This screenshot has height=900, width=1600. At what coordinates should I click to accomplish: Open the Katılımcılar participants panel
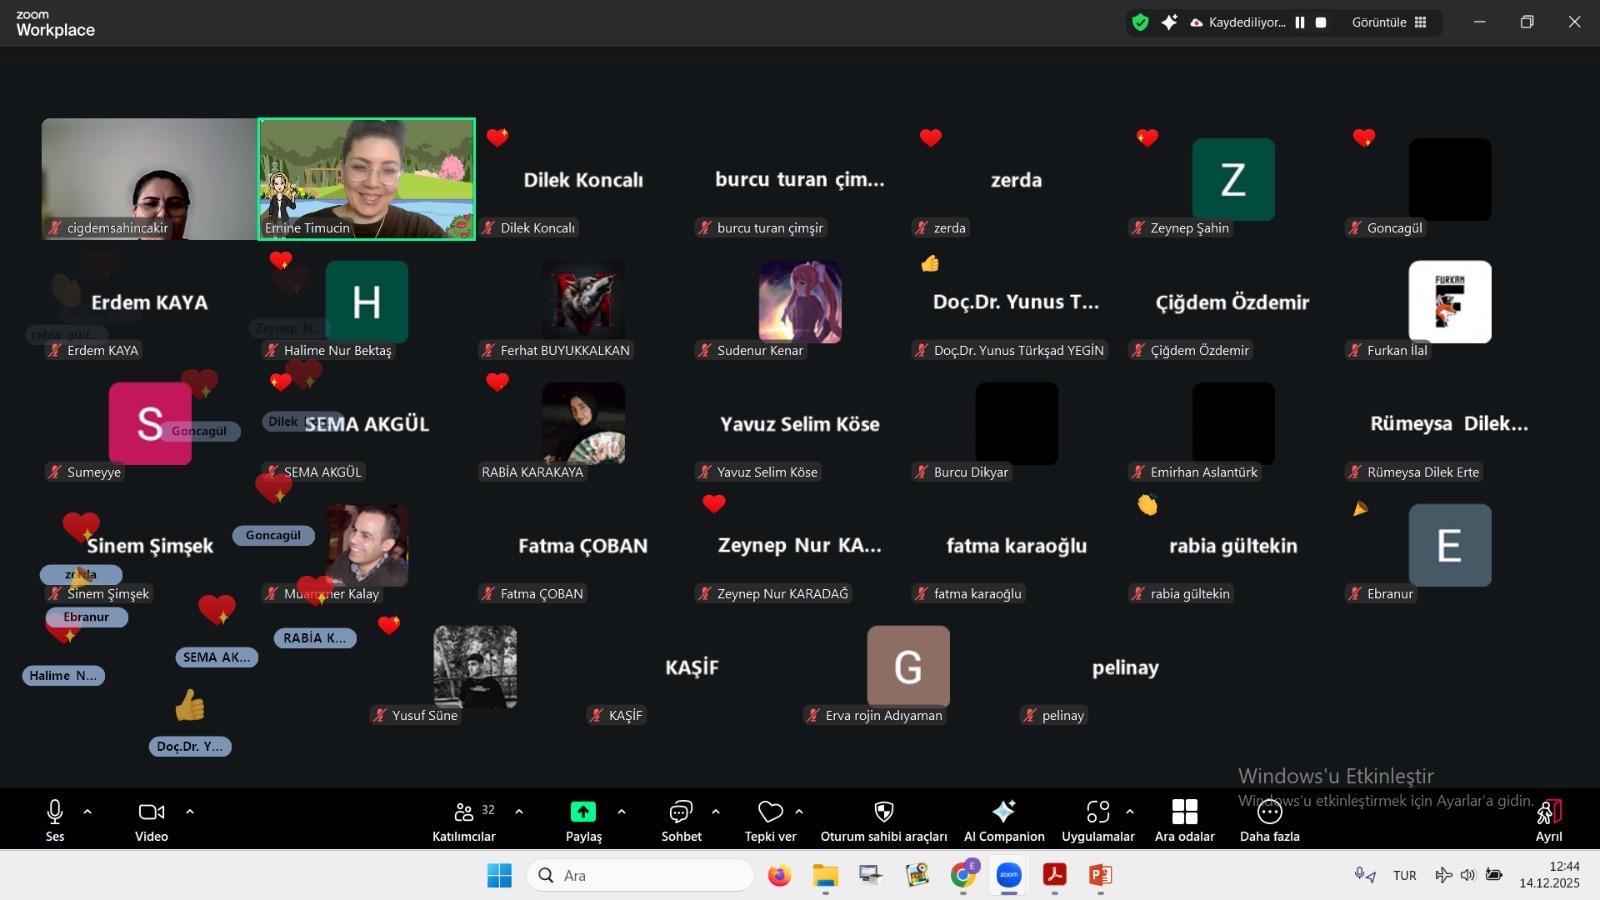[463, 820]
